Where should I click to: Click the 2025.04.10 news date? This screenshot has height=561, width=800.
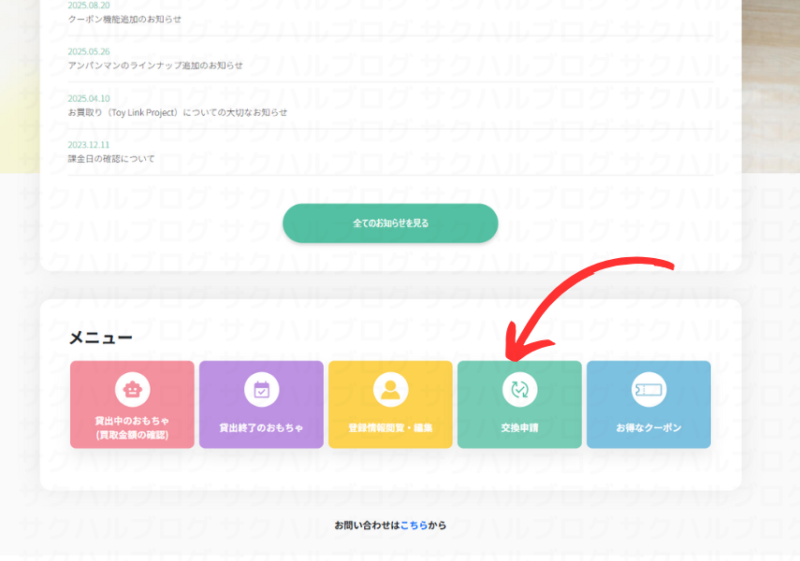[89, 99]
